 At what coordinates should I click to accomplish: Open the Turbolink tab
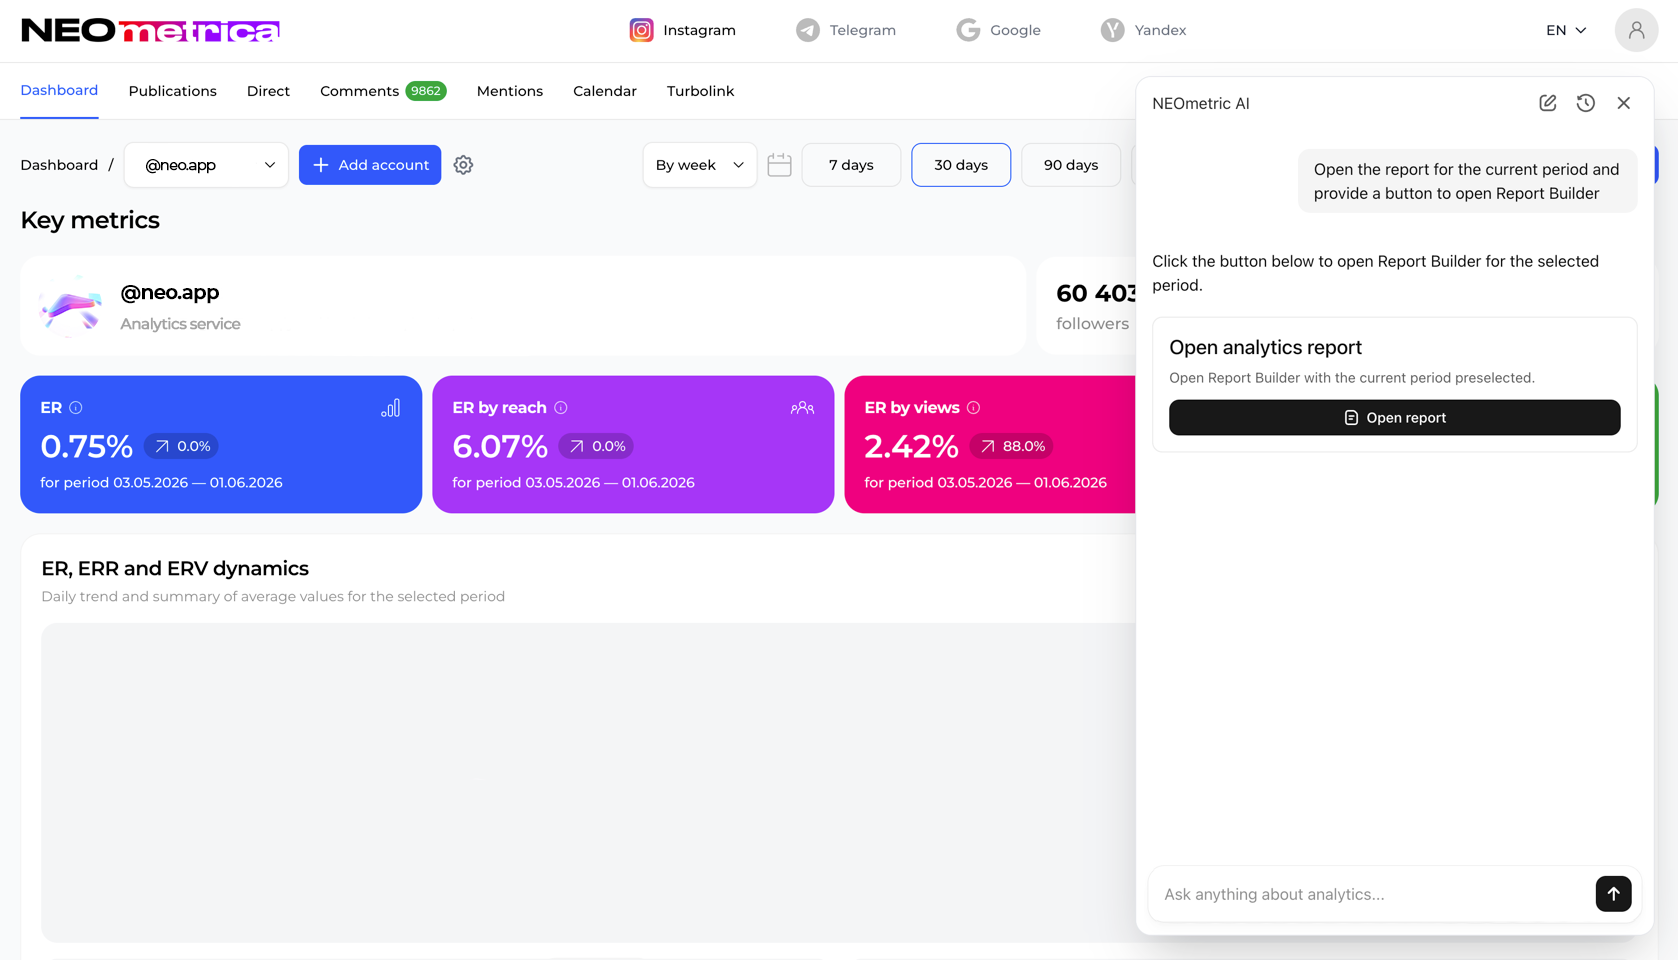[700, 91]
